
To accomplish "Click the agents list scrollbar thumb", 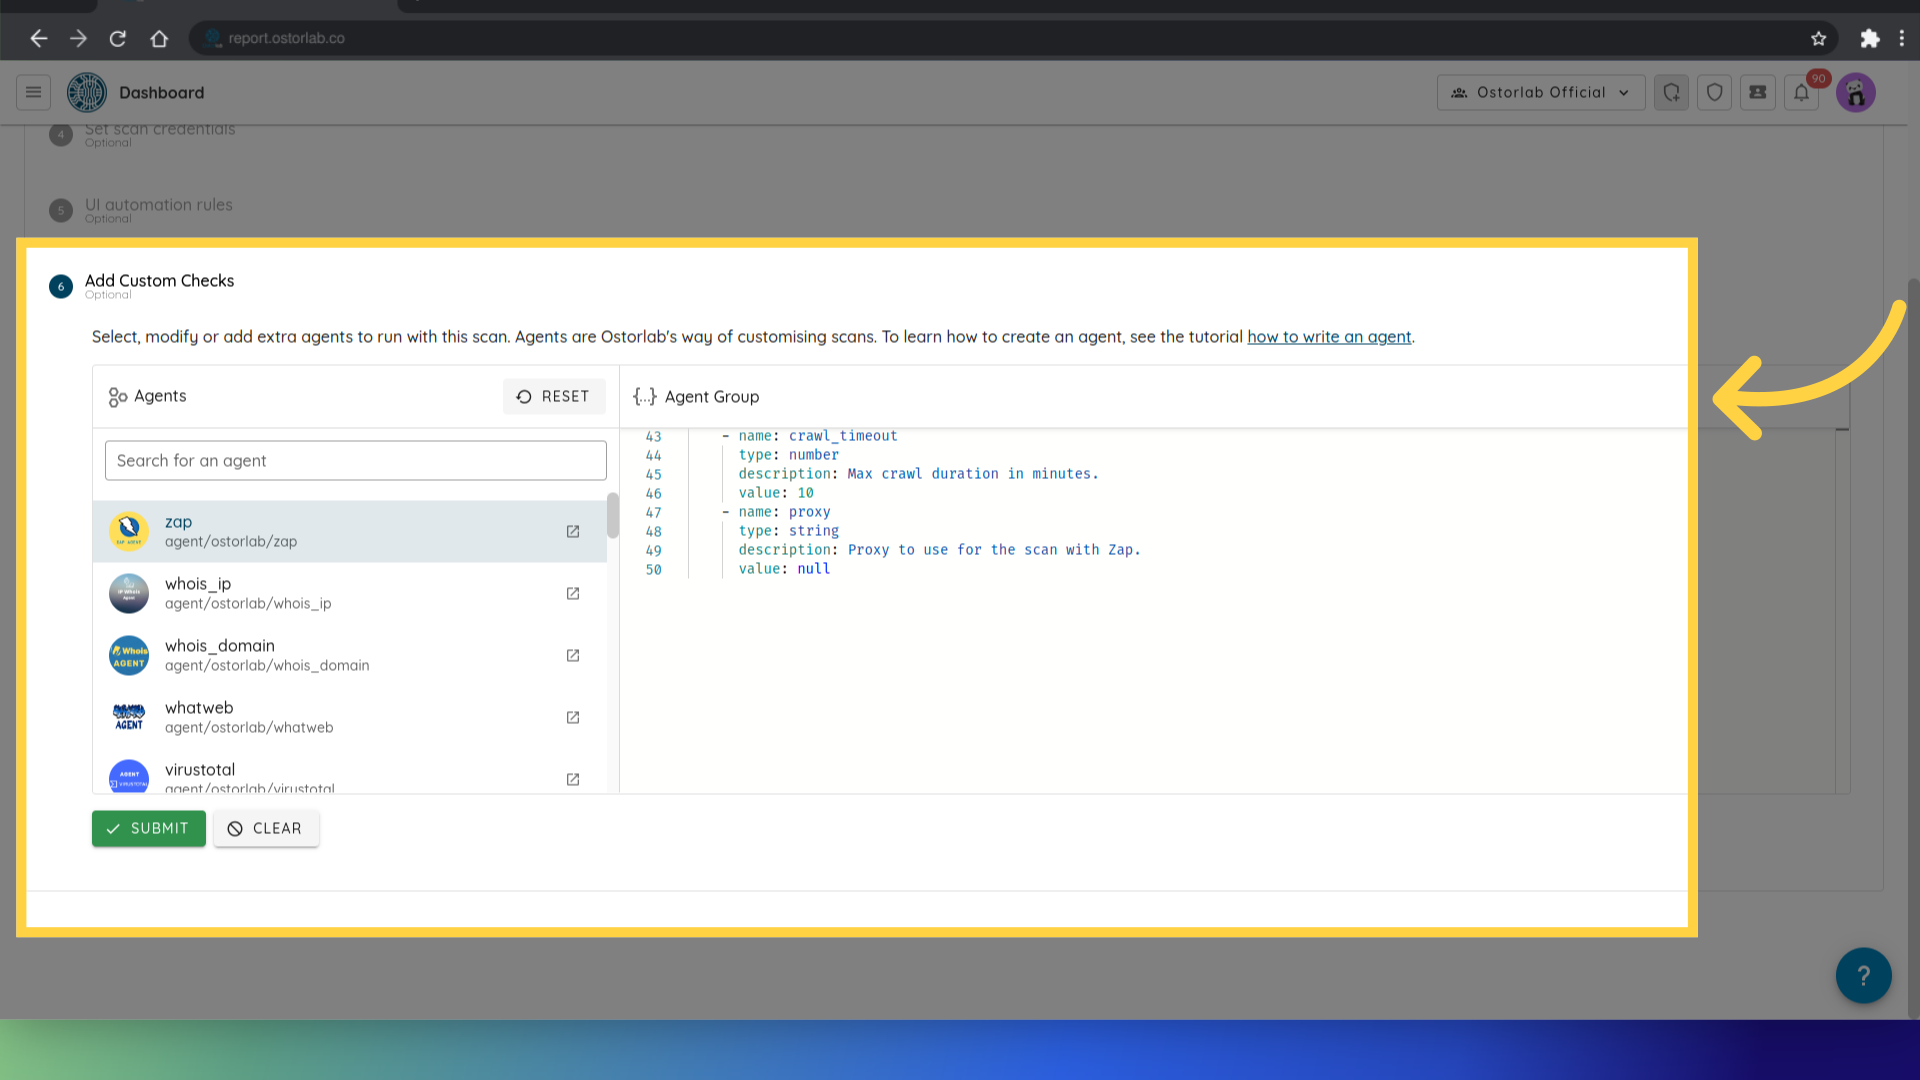I will [x=612, y=516].
